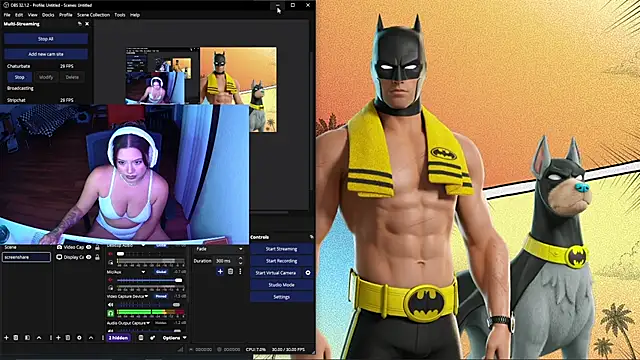The height and width of the screenshot is (360, 640).
Task: Expand the Mic/Aux mixer dropdown arrow
Action: click(x=143, y=272)
